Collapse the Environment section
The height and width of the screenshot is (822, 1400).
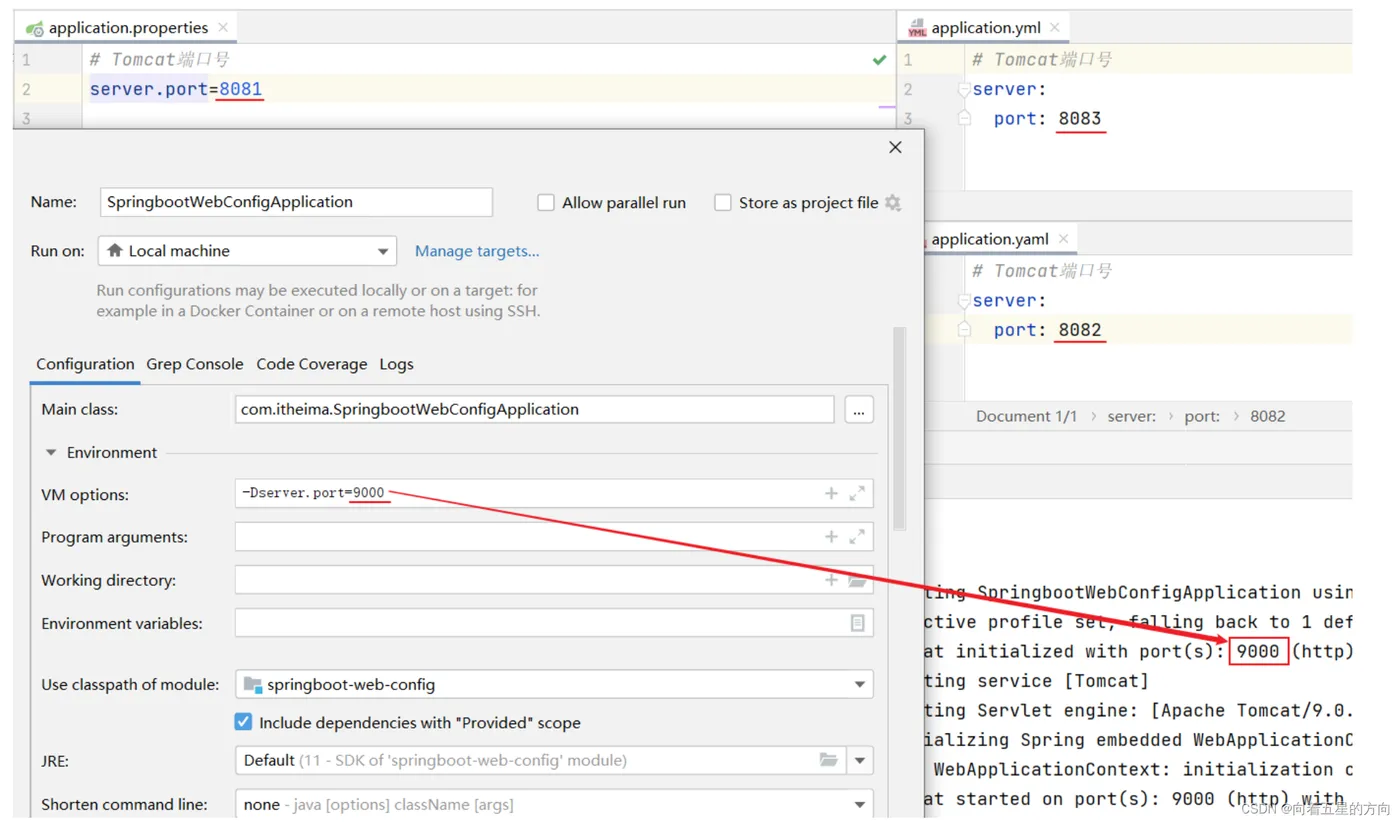pyautogui.click(x=51, y=453)
